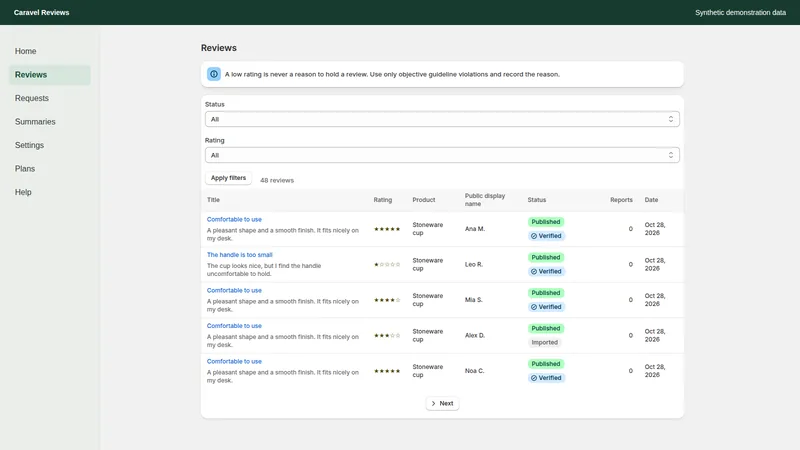Click the name 'Leo R.'

(x=473, y=264)
